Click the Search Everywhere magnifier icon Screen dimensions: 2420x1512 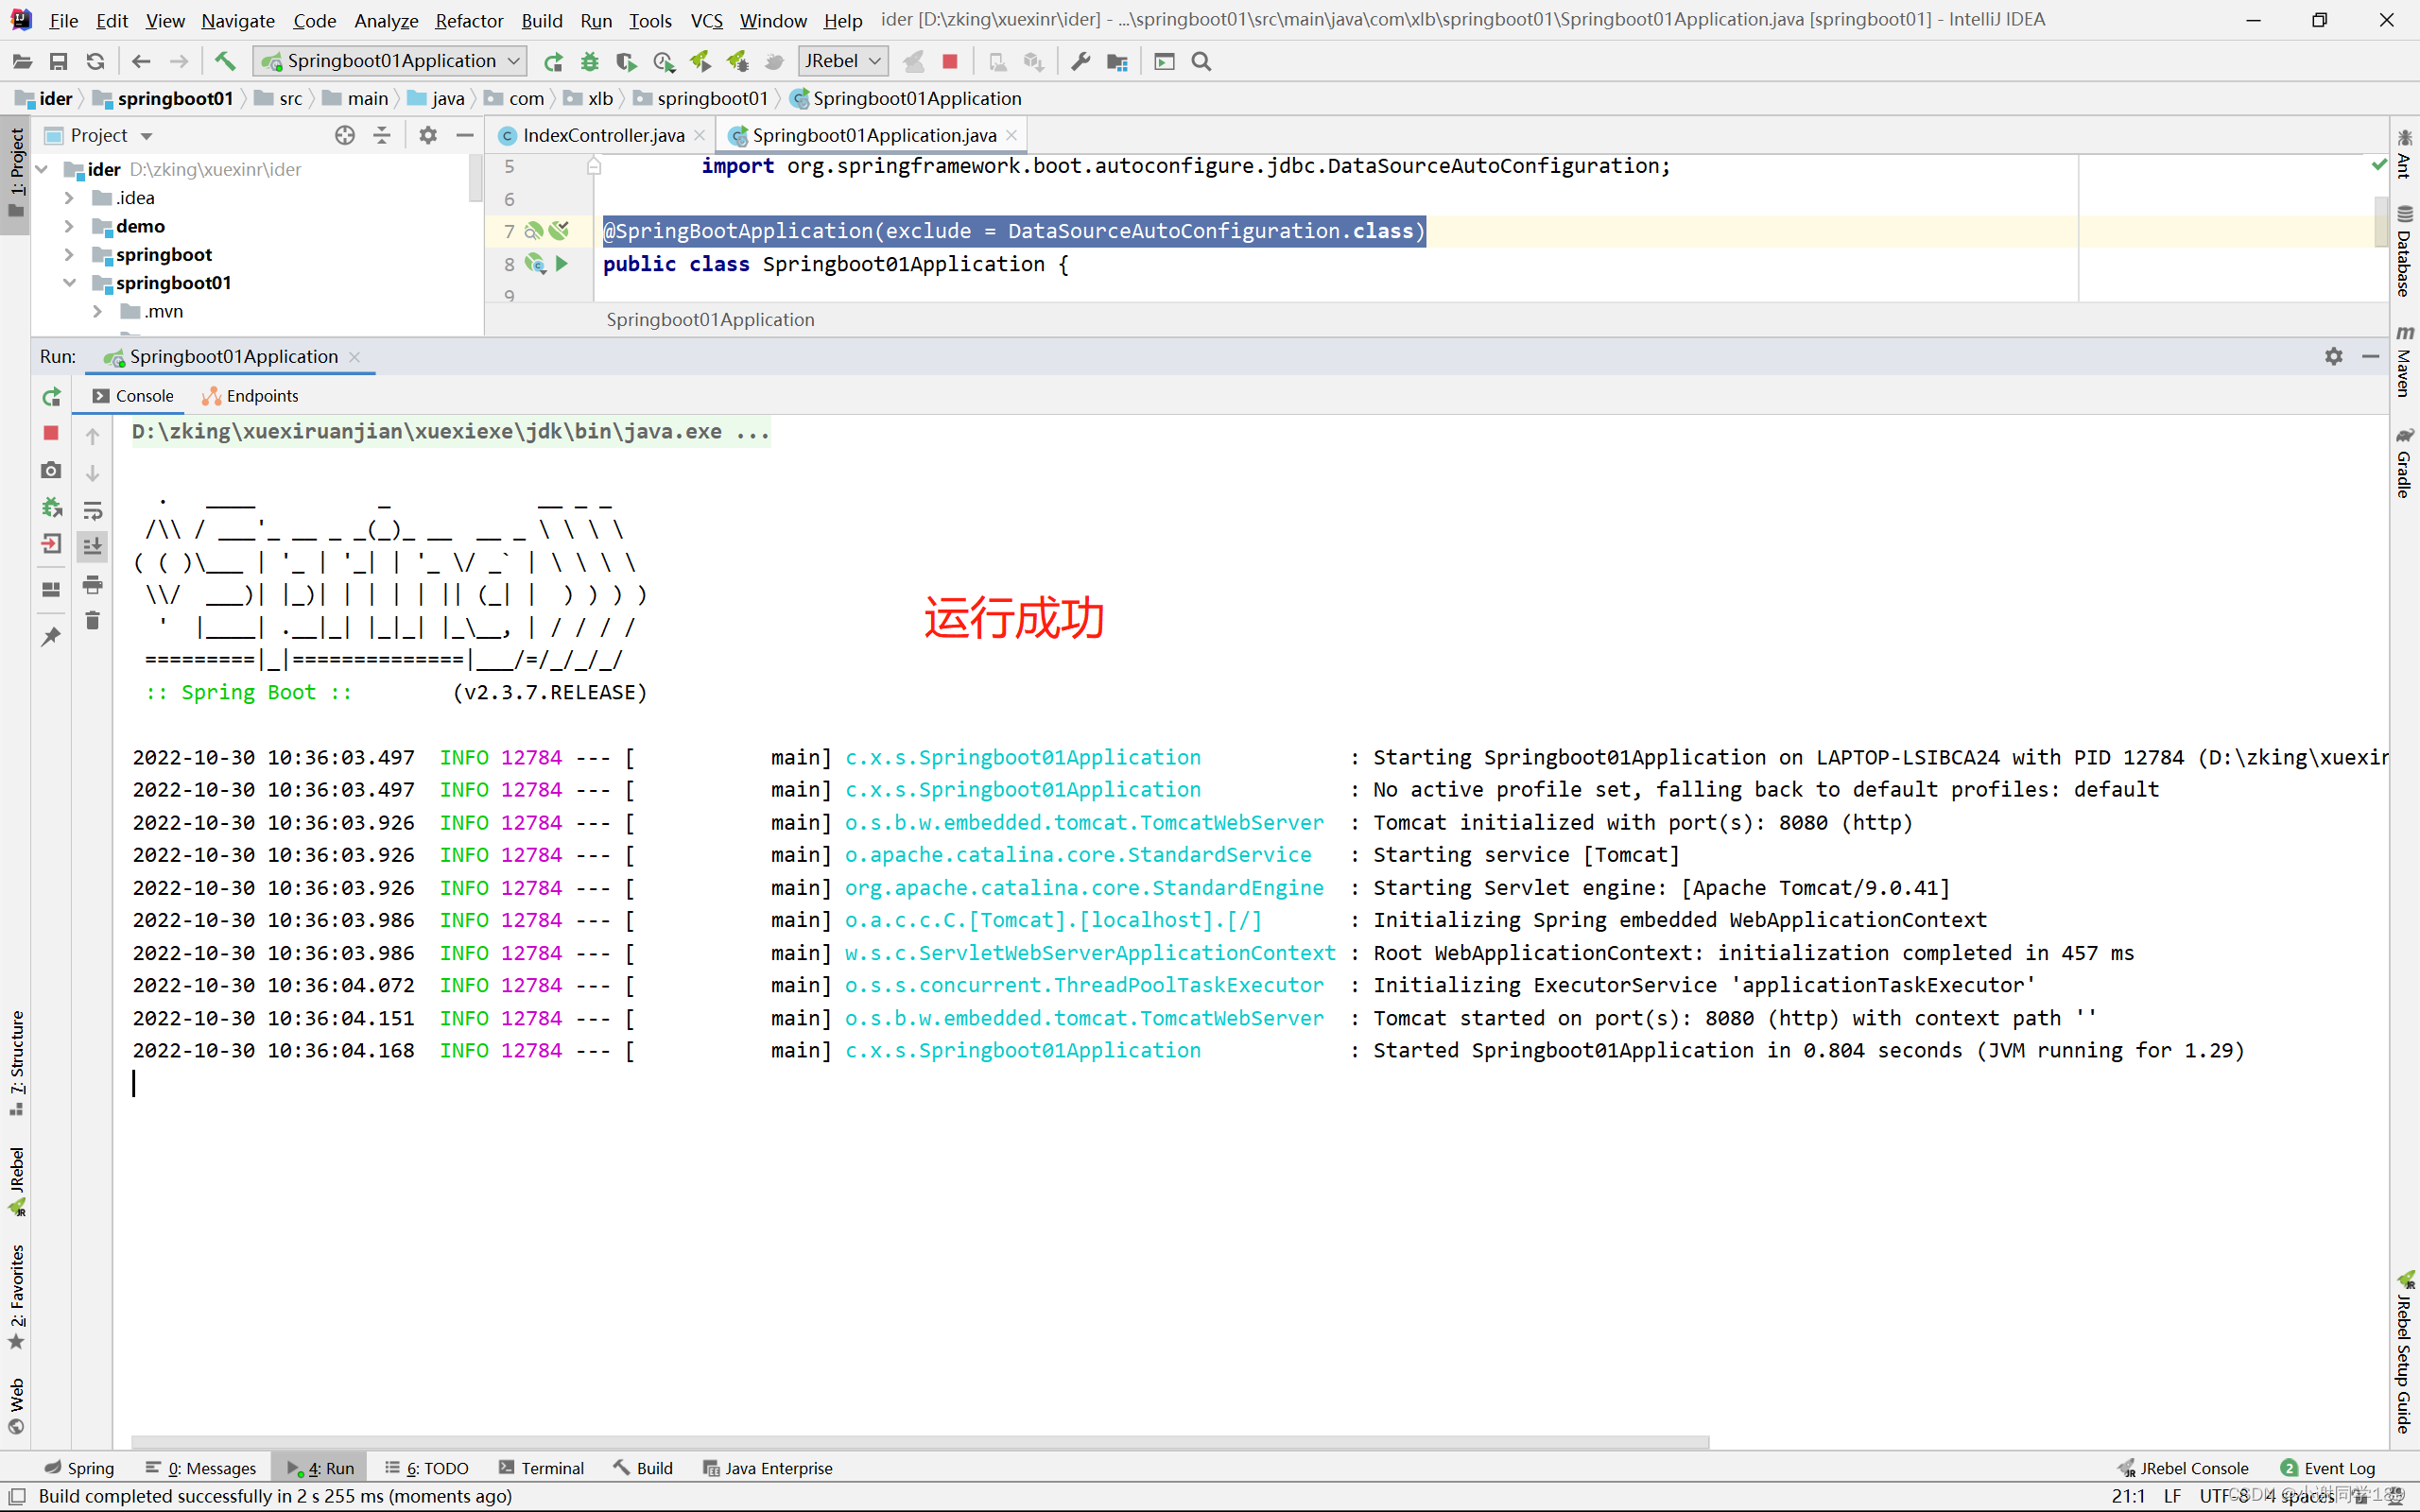click(1202, 62)
